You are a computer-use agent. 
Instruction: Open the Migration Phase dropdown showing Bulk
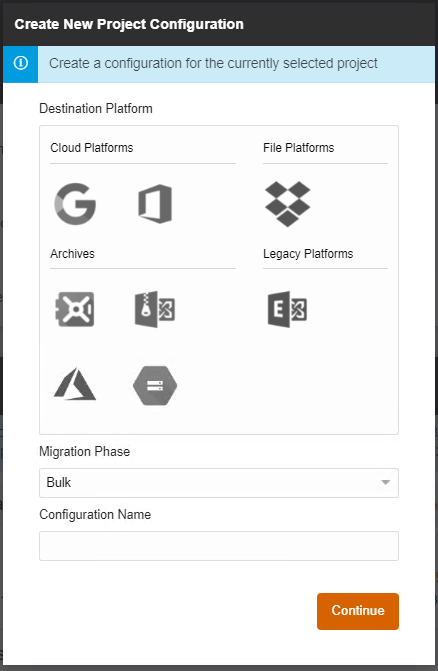tap(219, 483)
